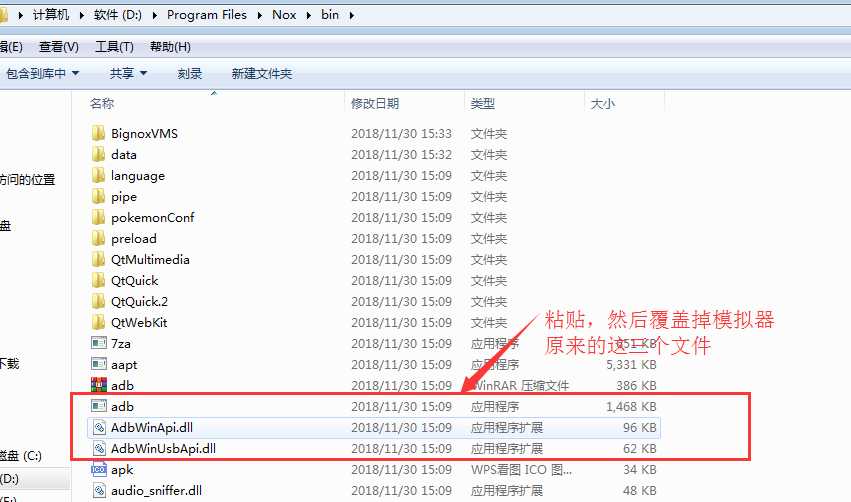Open the 查看(V) menu
The image size is (851, 502).
pos(59,47)
